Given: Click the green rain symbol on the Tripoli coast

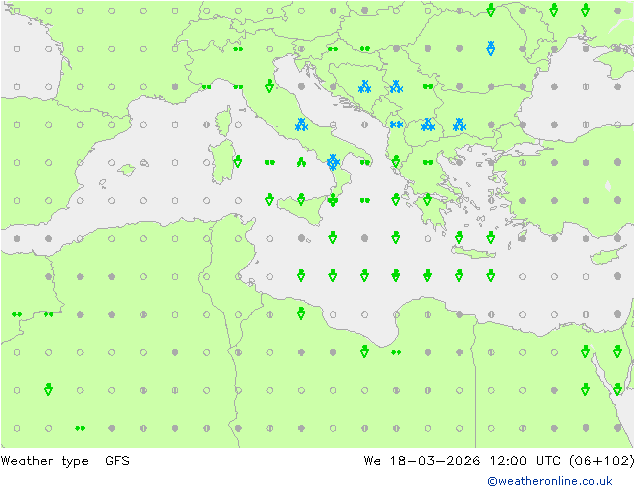Looking at the screenshot, I should coord(301,313).
